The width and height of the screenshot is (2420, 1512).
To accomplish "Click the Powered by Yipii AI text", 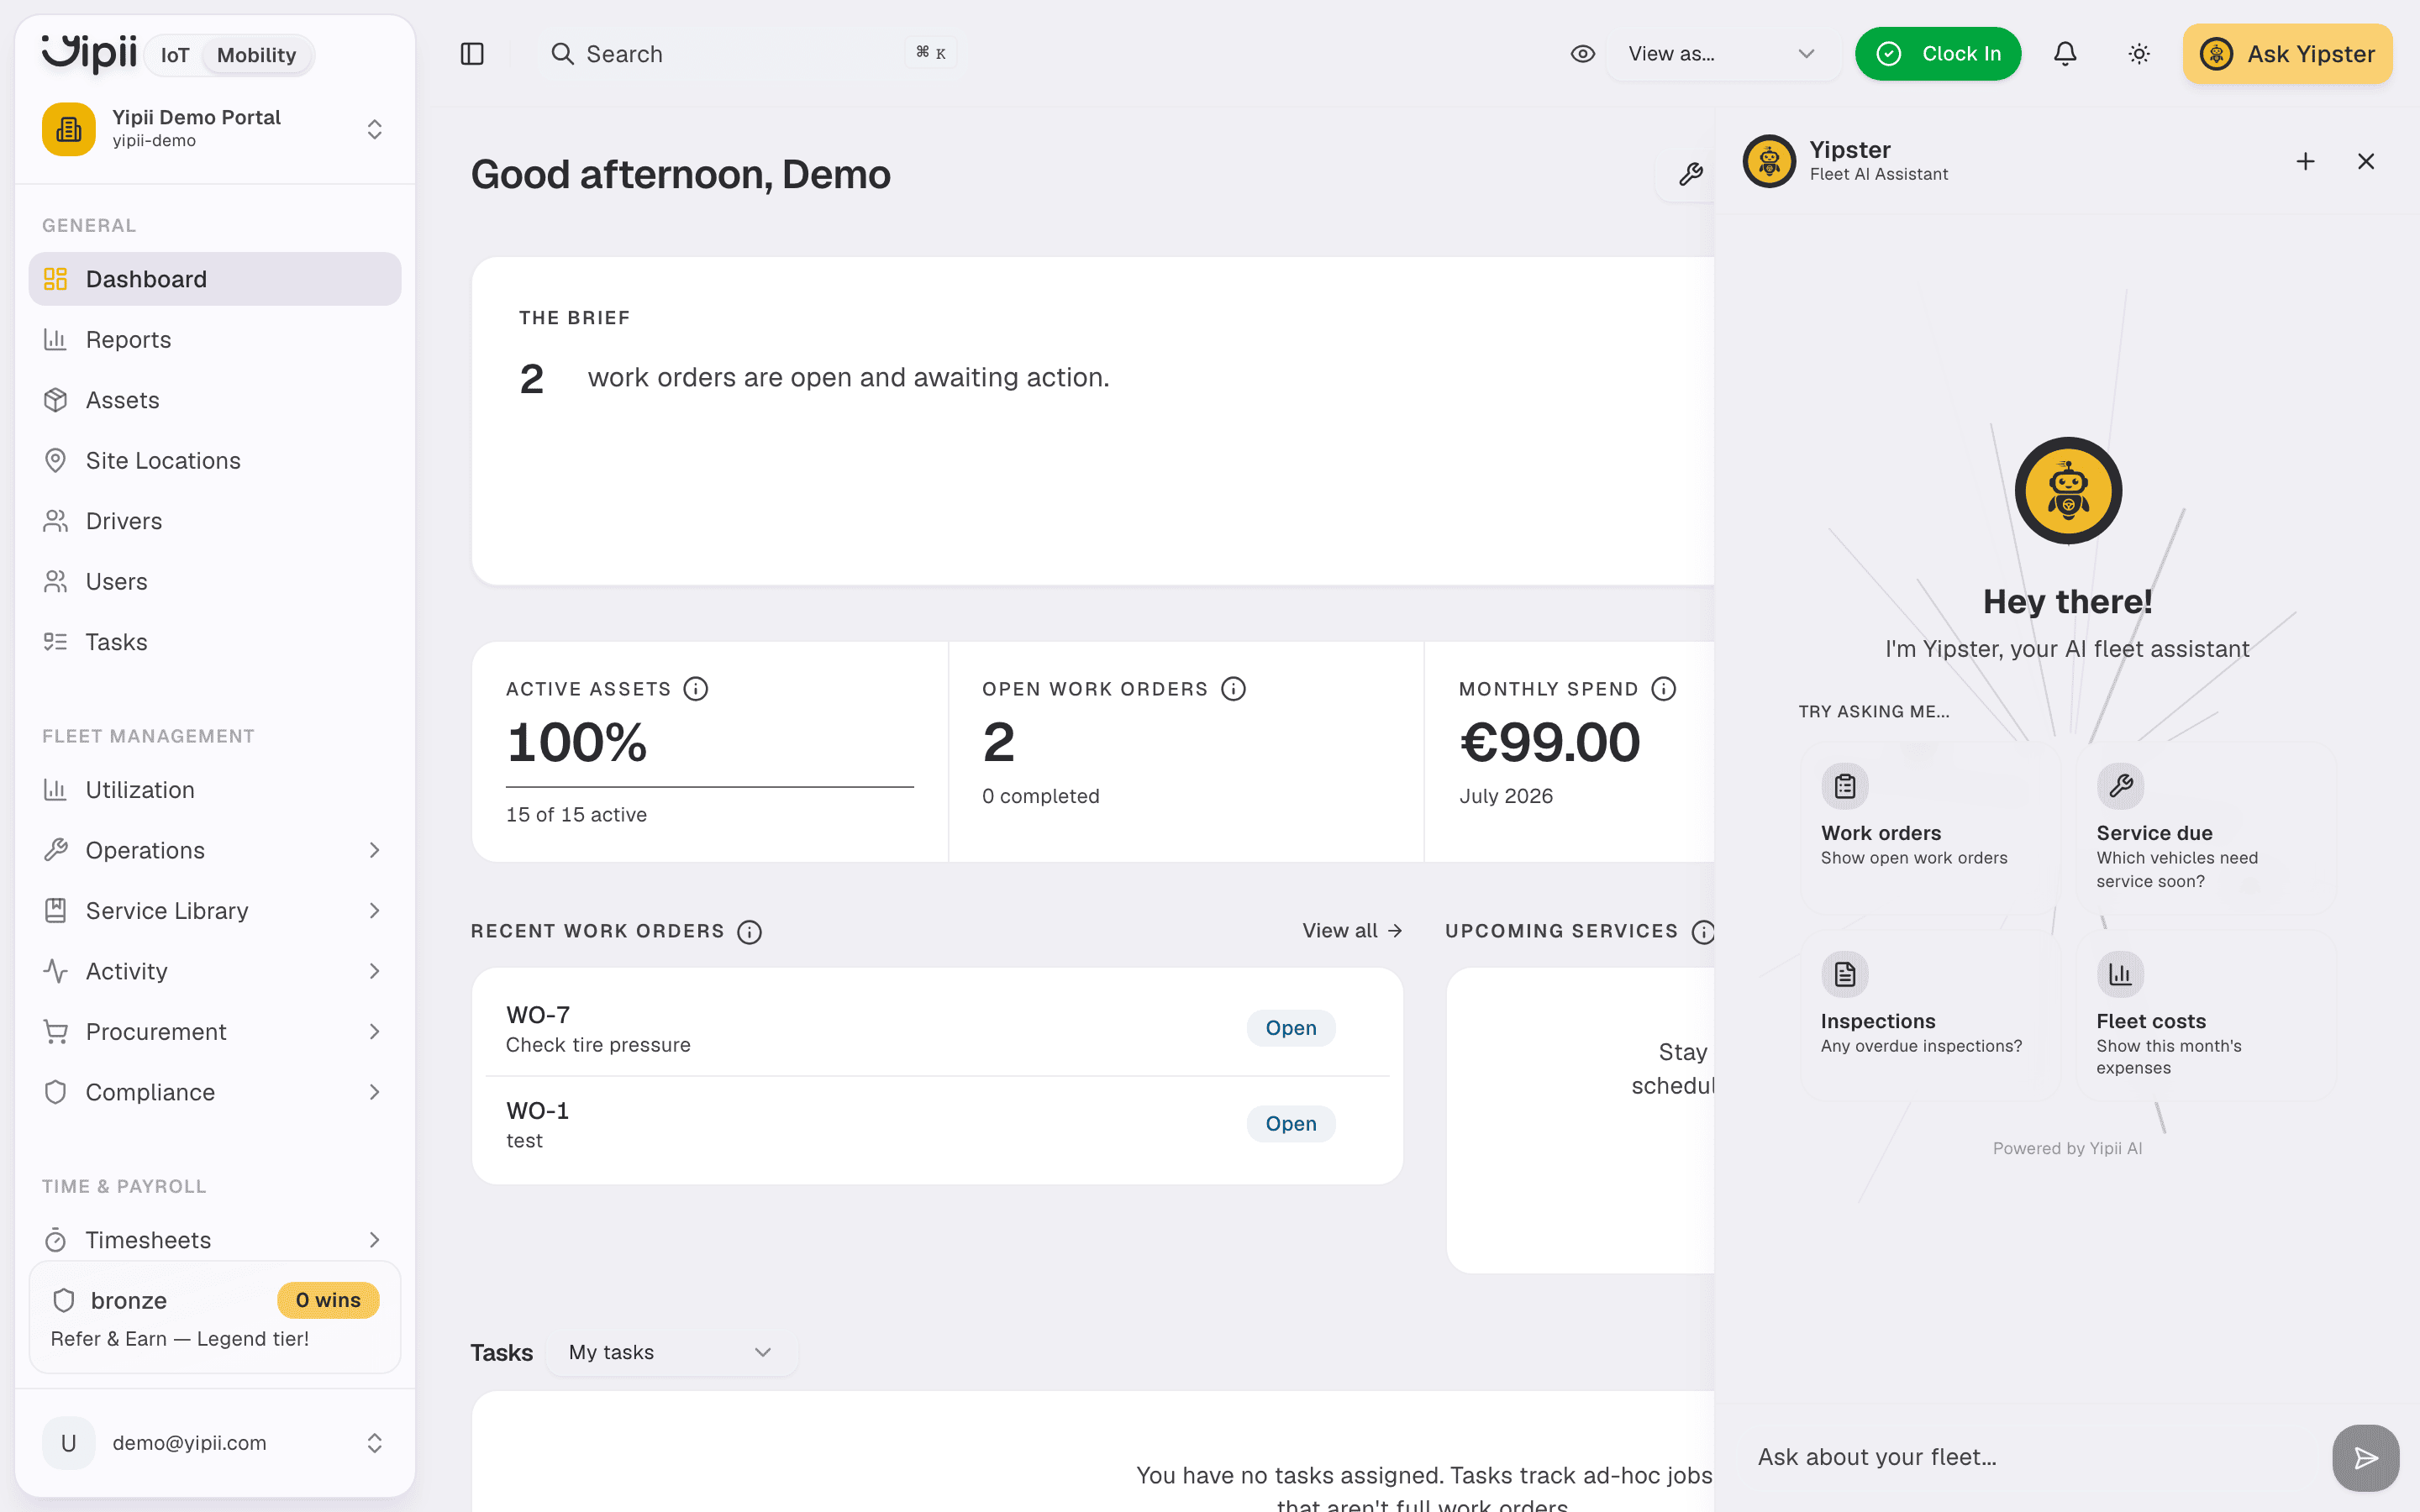I will point(2067,1148).
